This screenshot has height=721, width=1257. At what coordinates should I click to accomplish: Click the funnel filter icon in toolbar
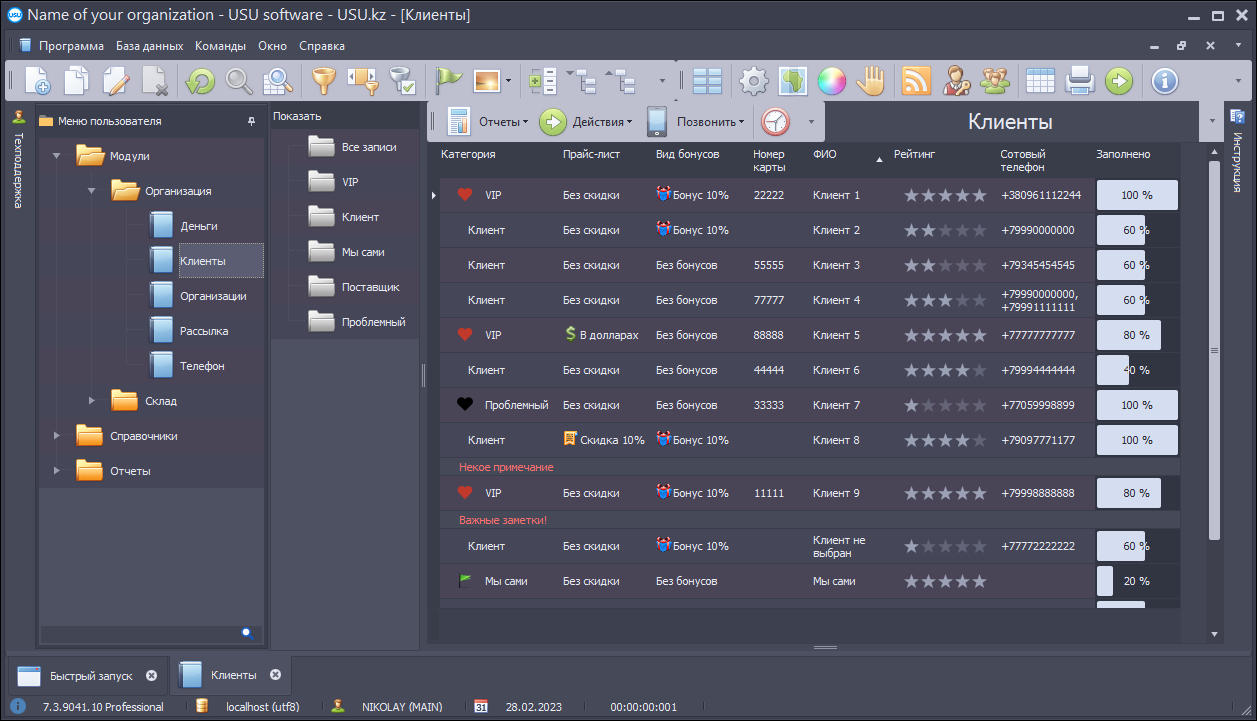point(323,81)
